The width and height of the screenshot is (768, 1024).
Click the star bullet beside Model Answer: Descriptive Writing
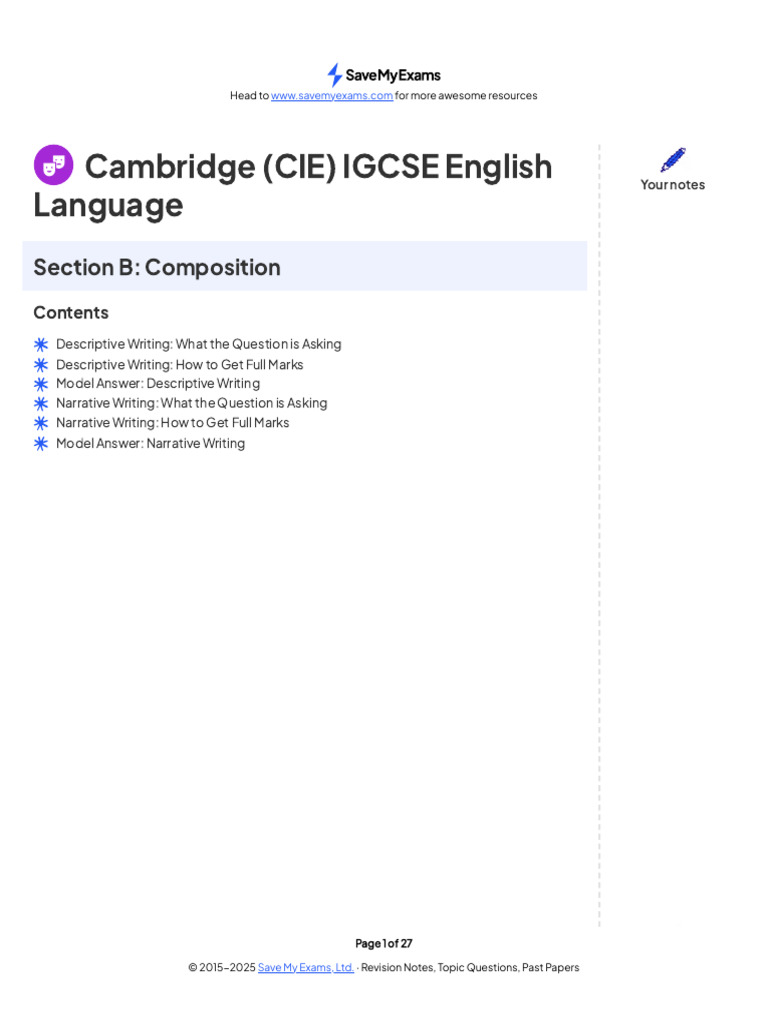41,384
